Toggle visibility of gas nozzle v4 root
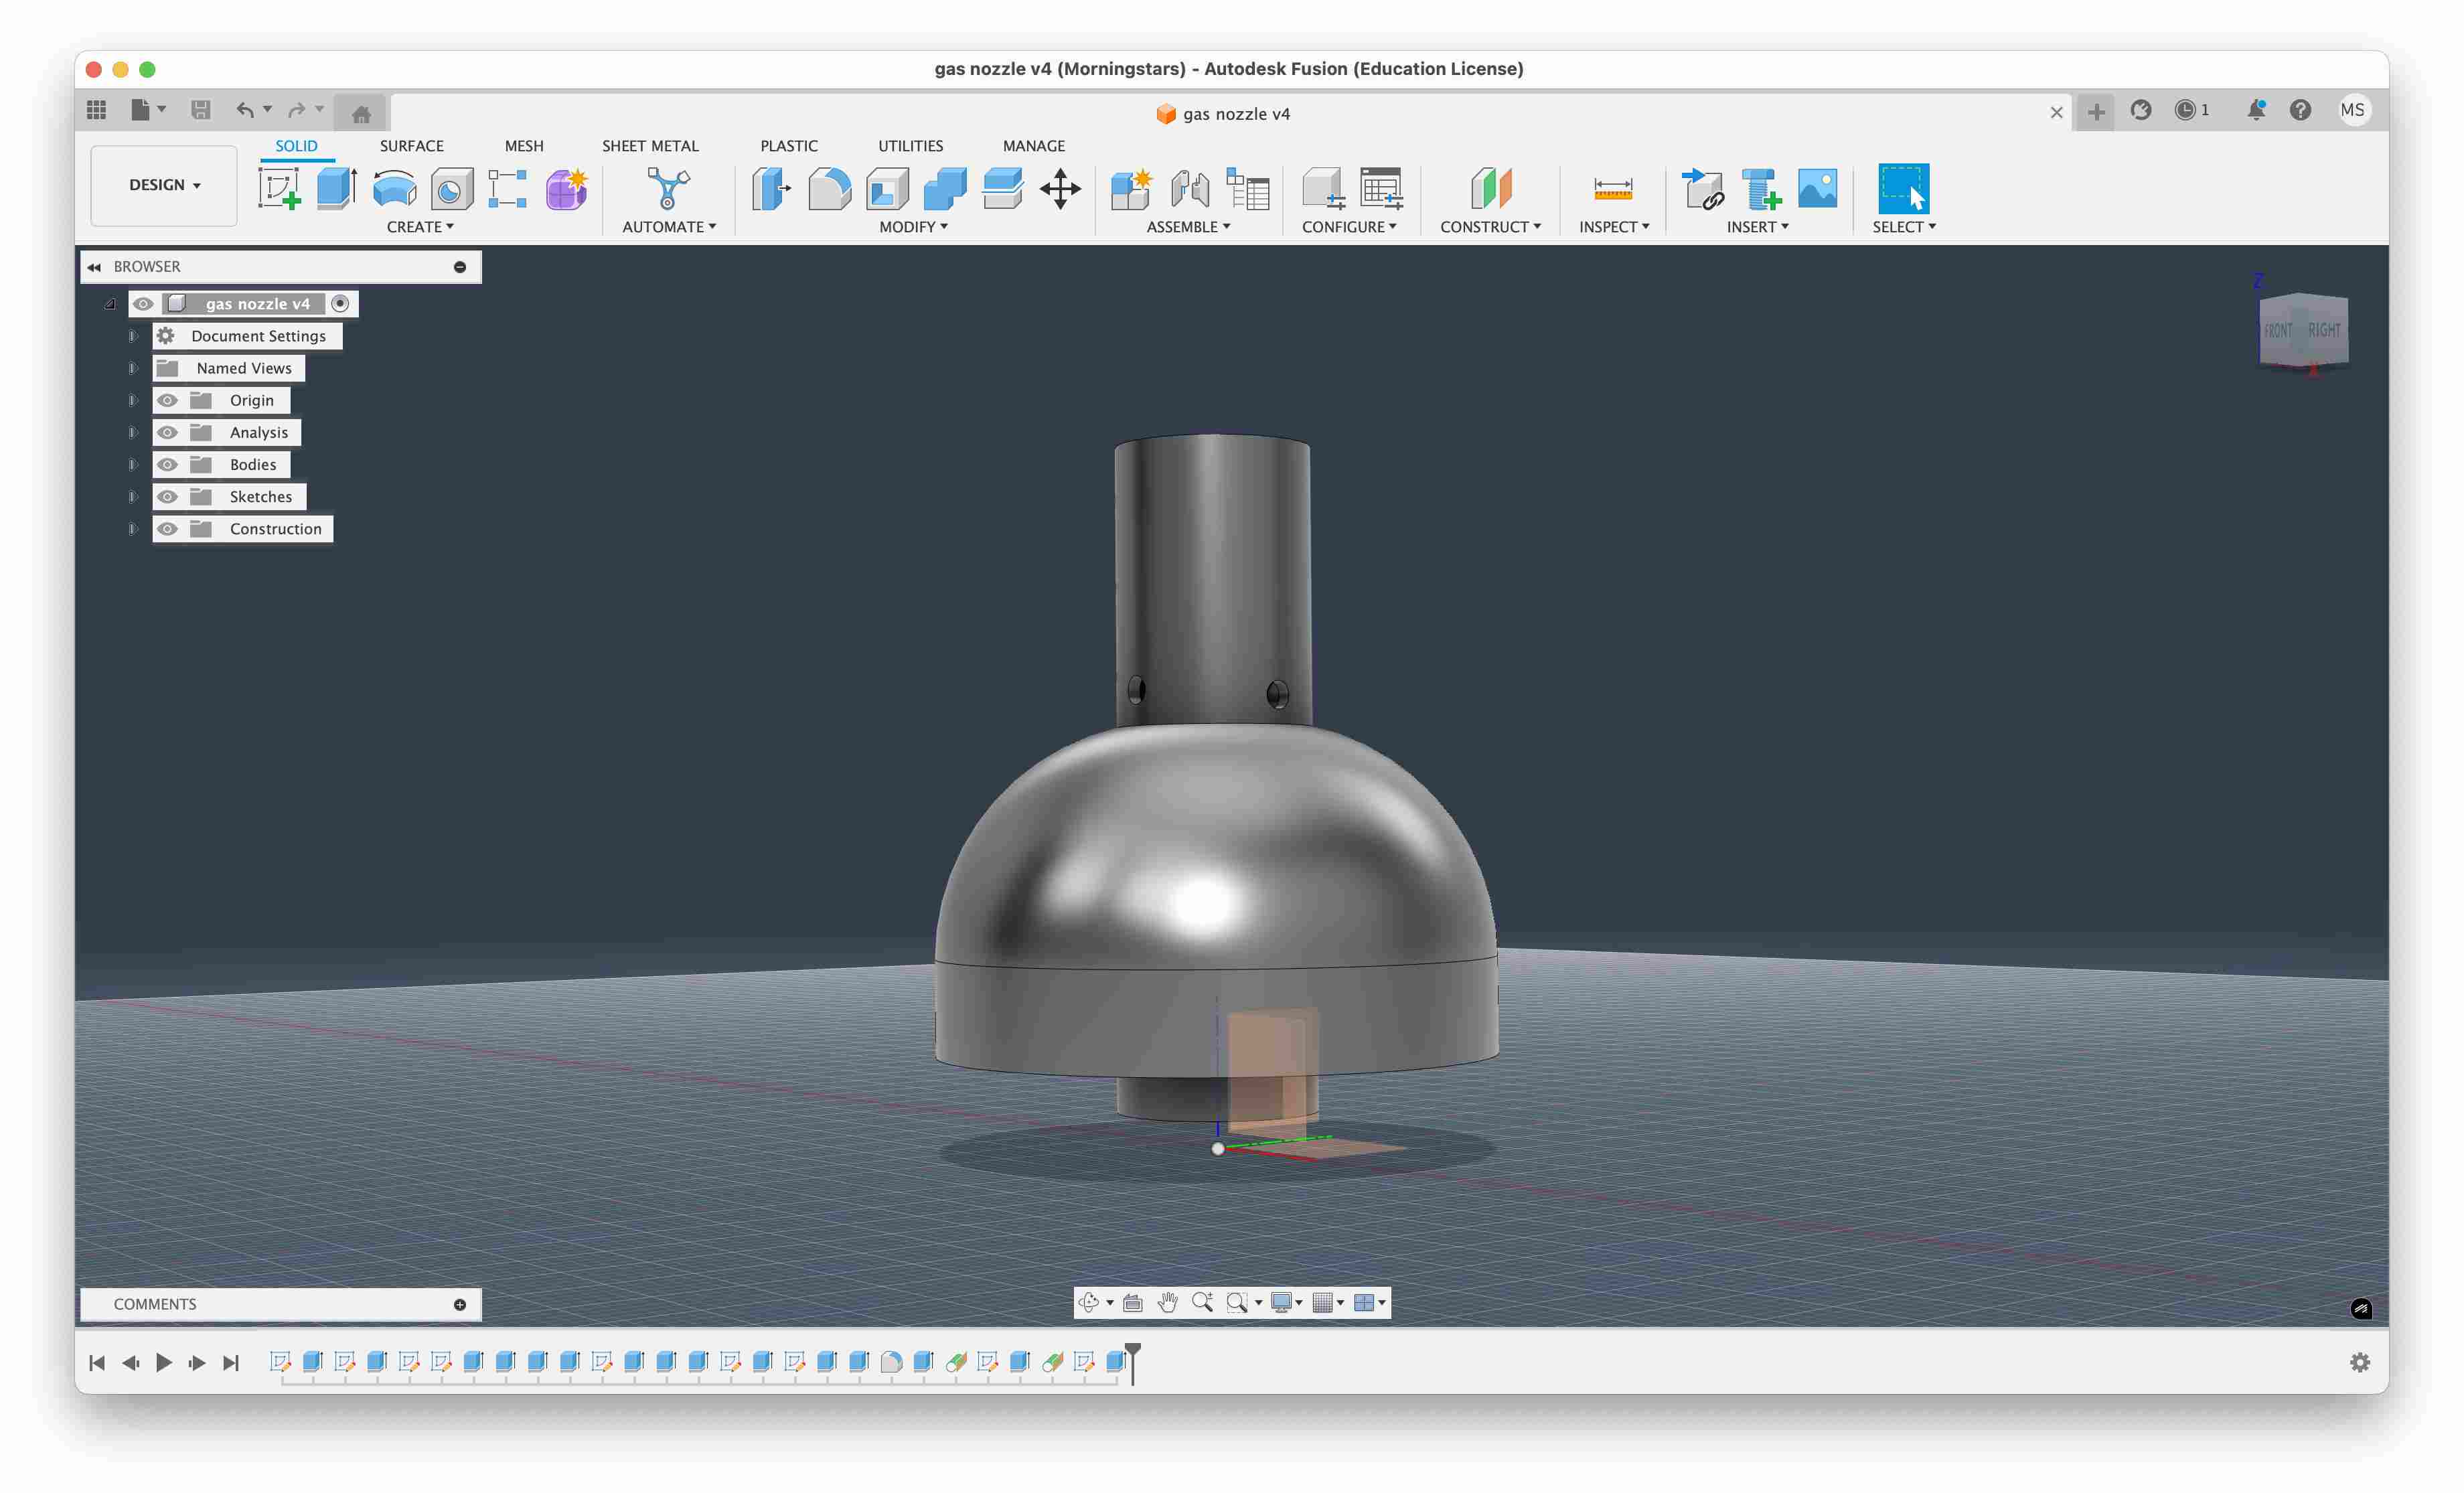Screen dimensions: 2464x1493 [x=143, y=304]
